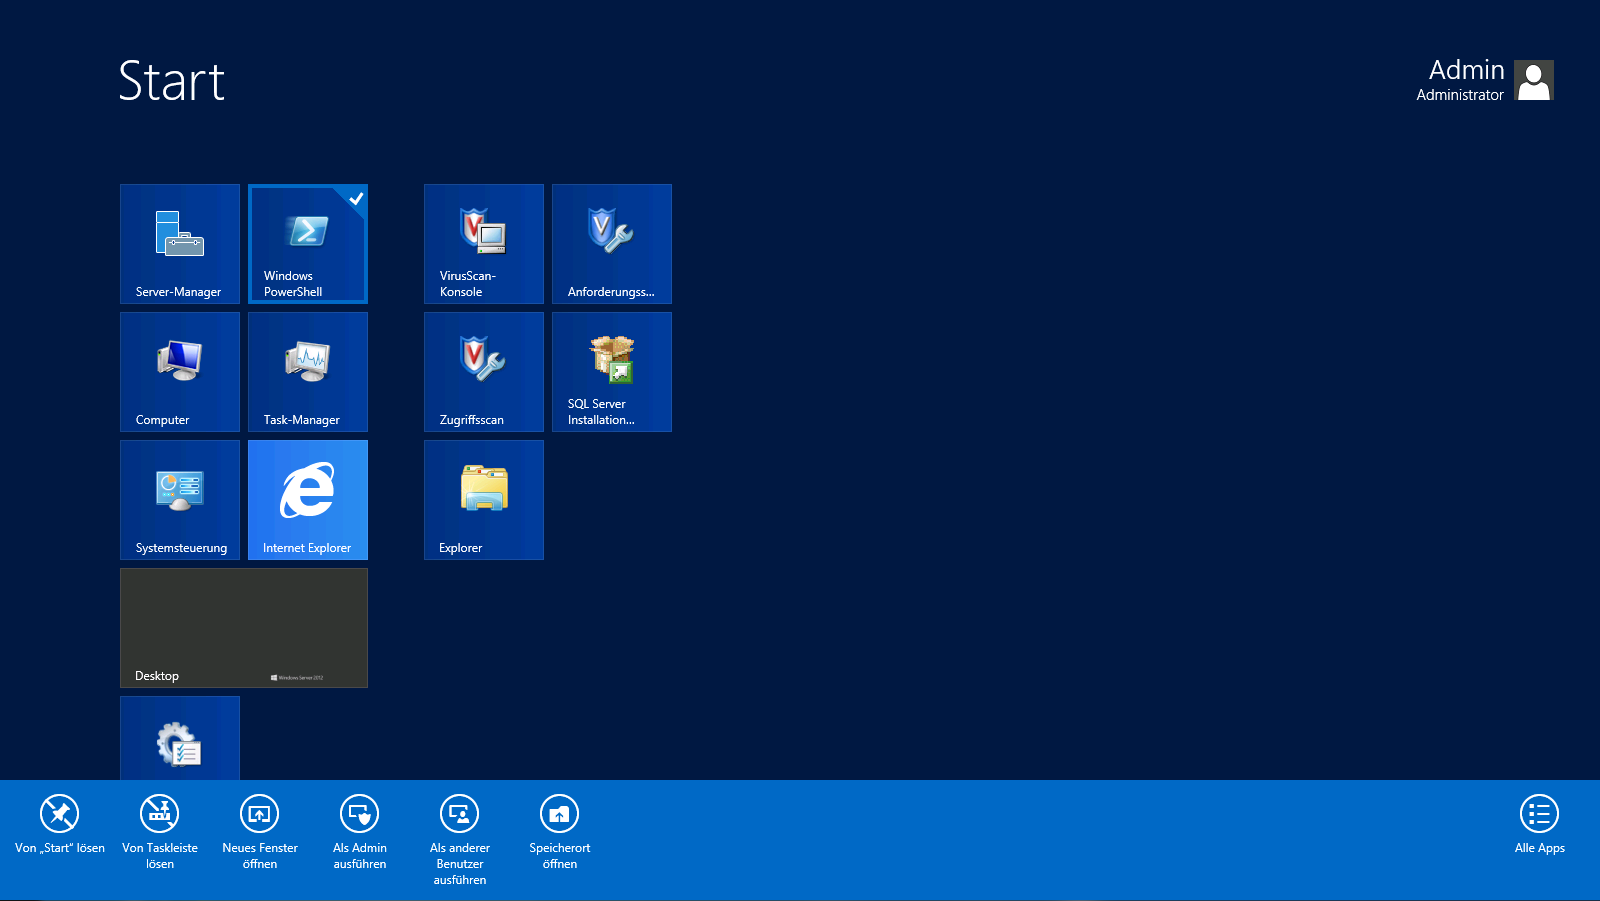Open the Anforderungss... scan tile
Image resolution: width=1600 pixels, height=901 pixels.
612,244
